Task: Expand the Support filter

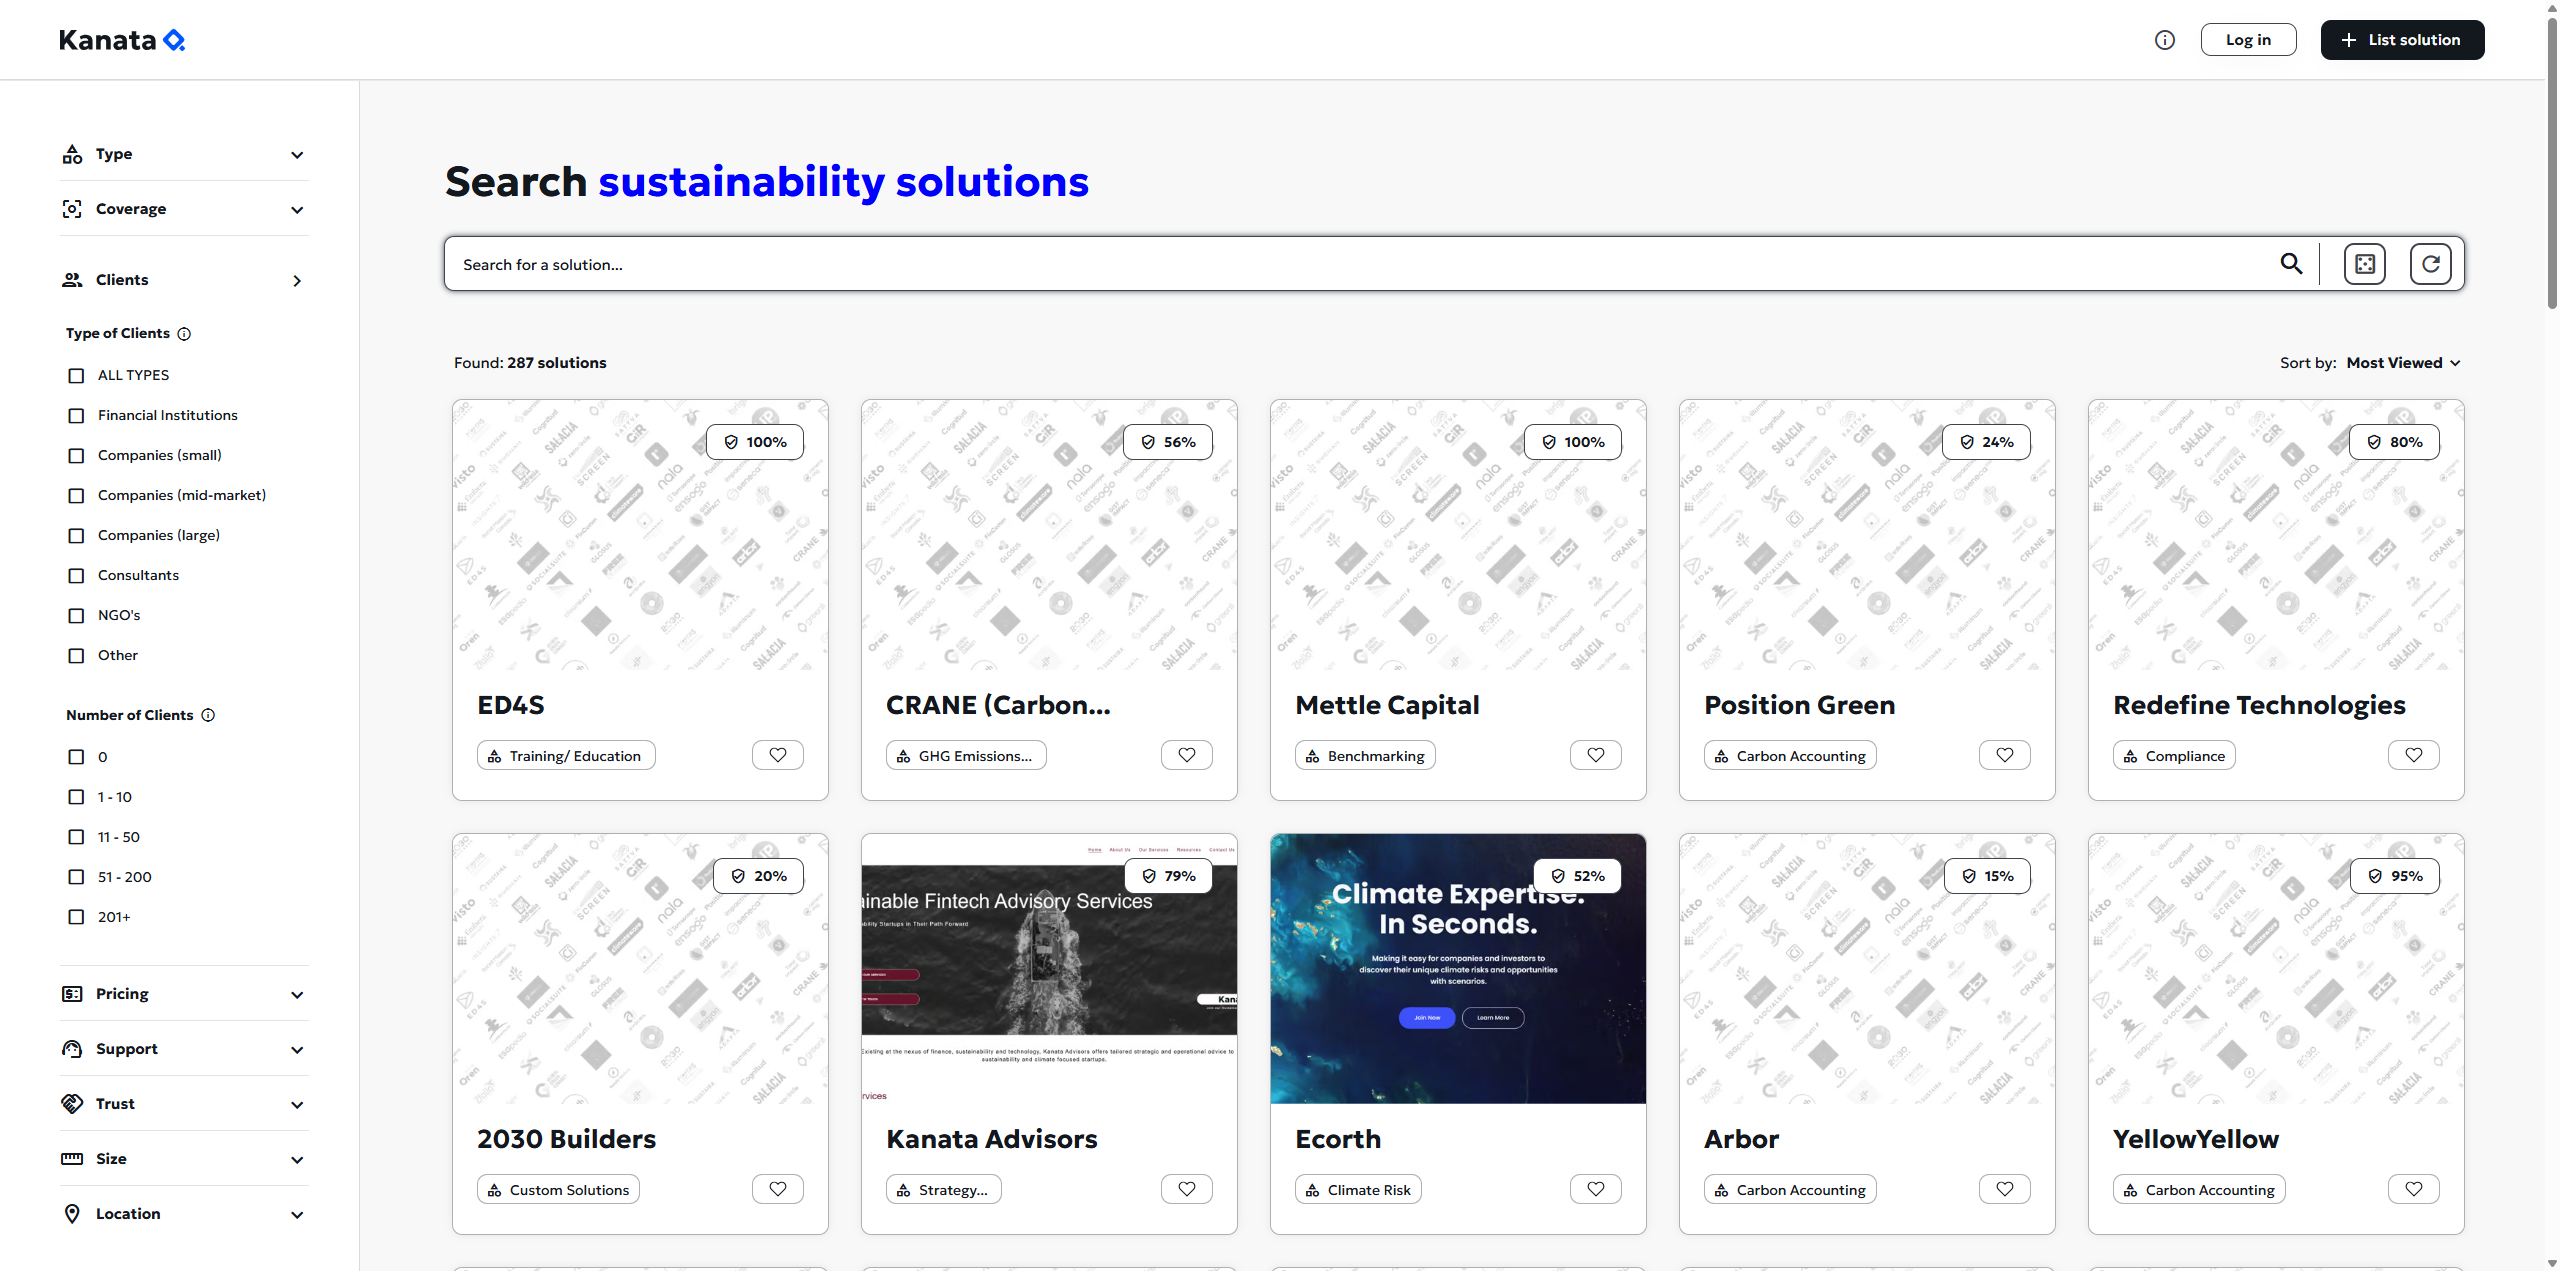Action: click(x=184, y=1049)
